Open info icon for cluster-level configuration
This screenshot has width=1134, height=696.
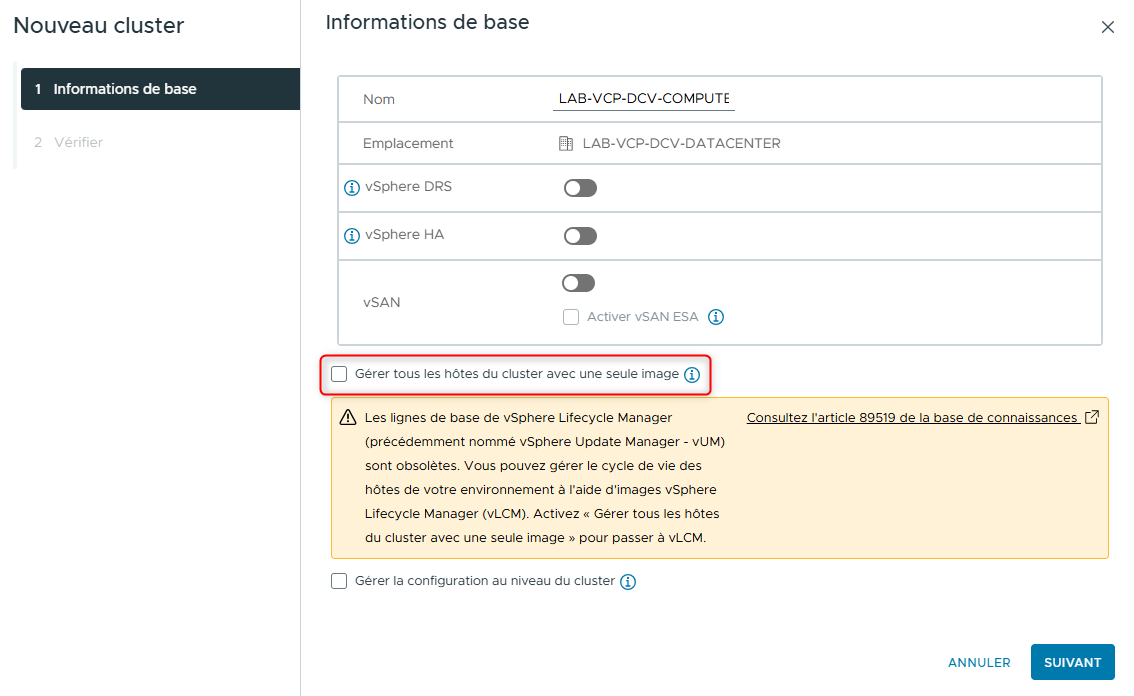tap(628, 581)
